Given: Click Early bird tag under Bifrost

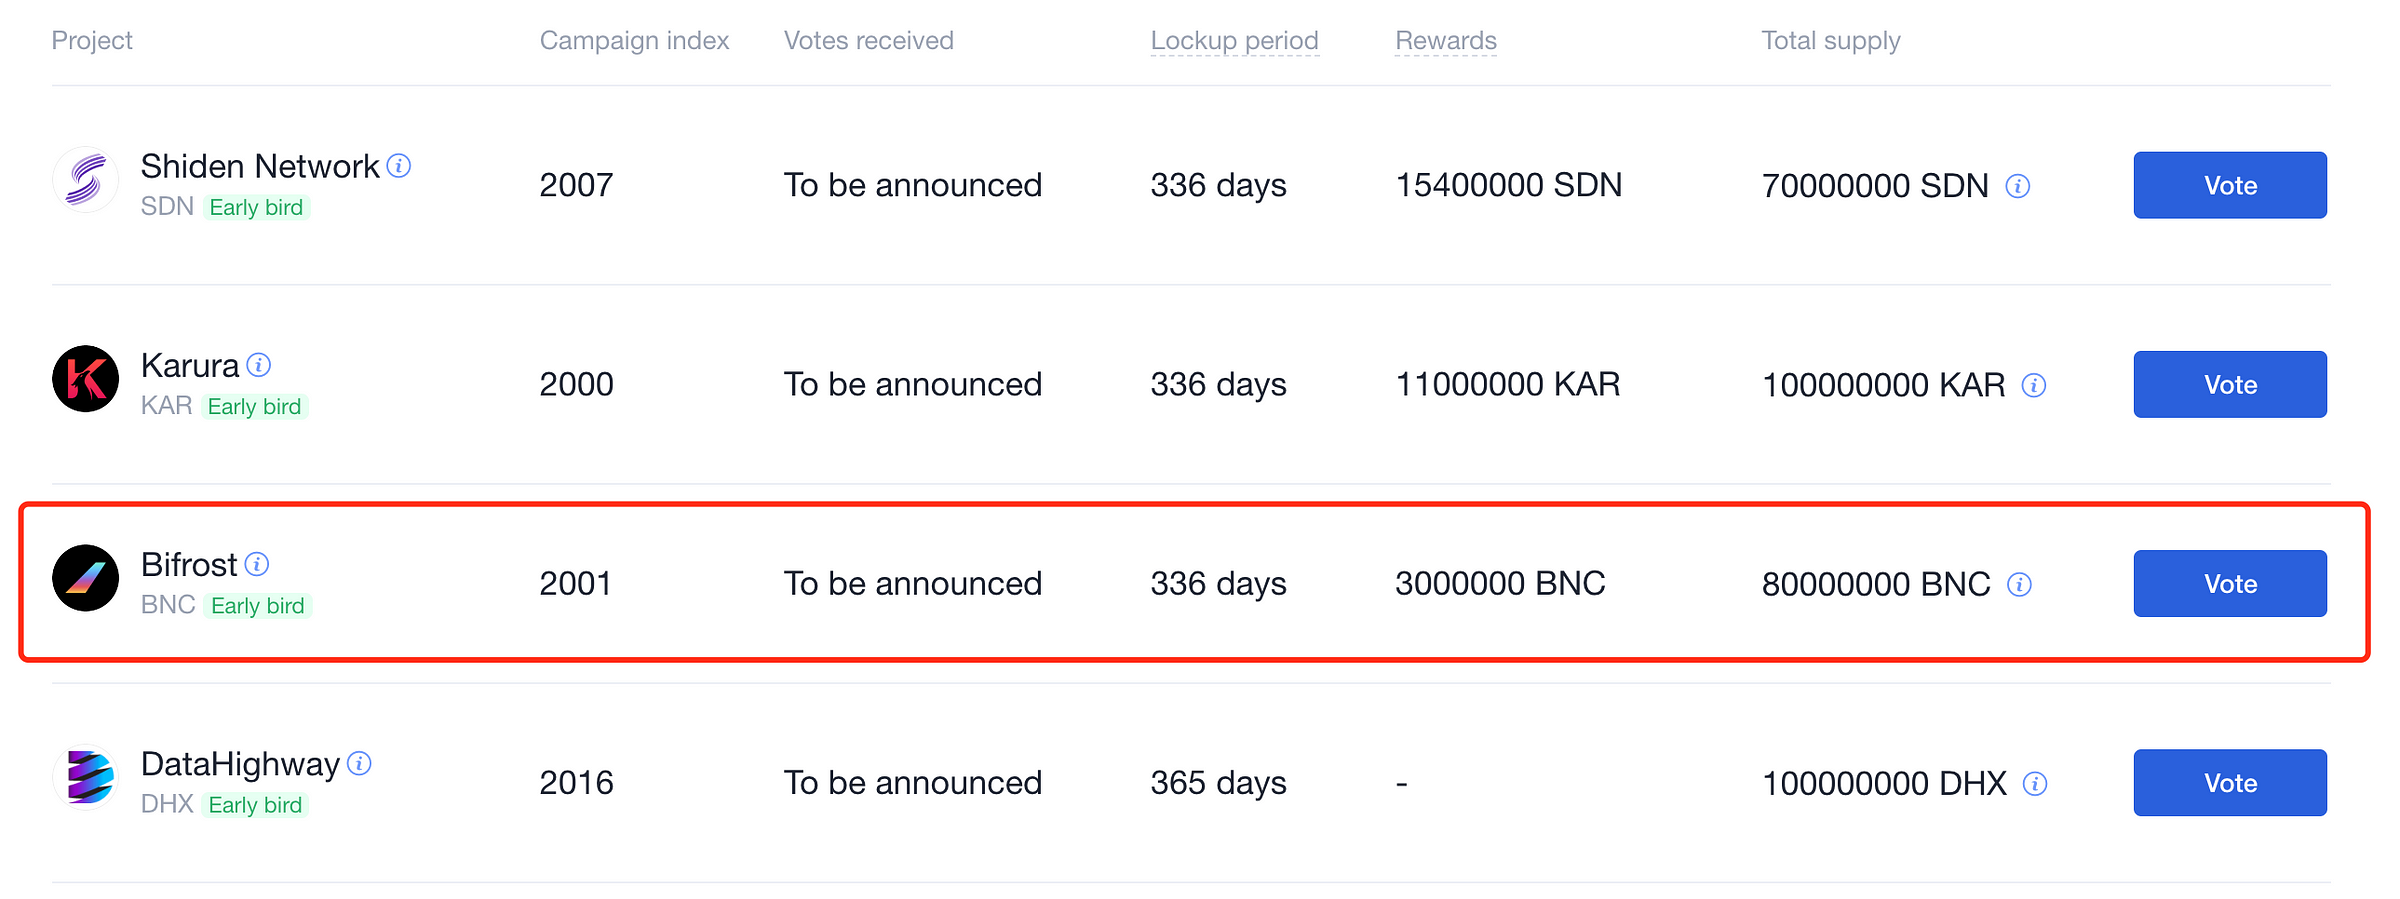Looking at the screenshot, I should pos(258,606).
